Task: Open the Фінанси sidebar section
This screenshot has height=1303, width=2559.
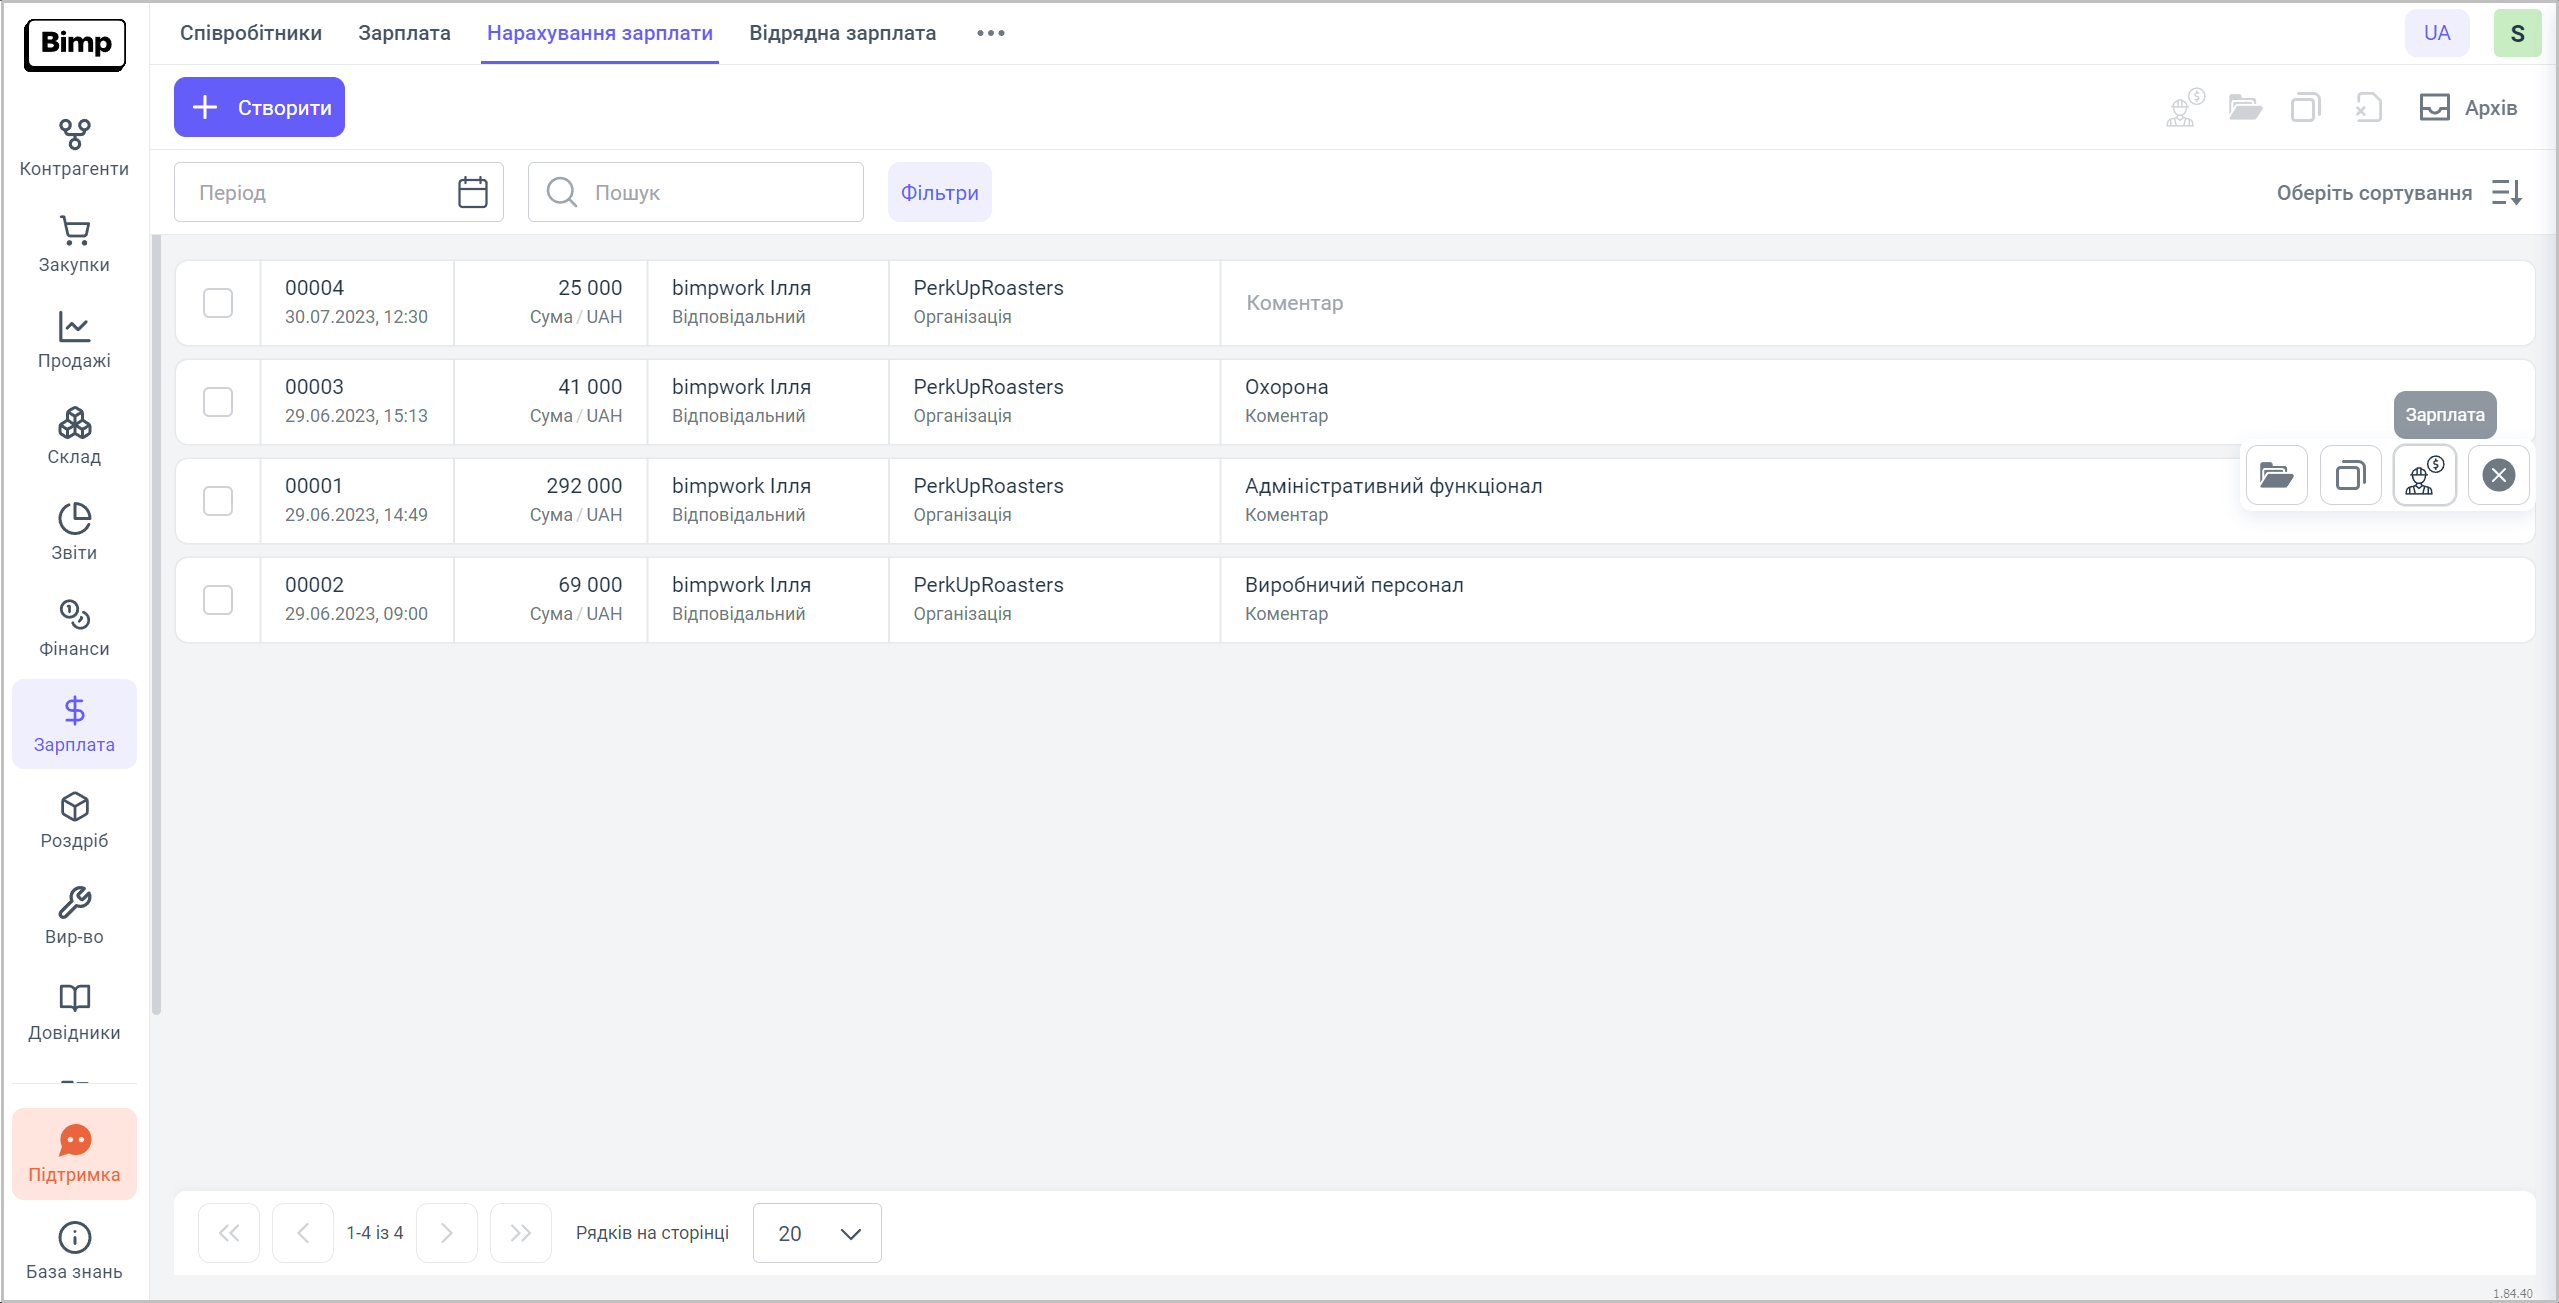Action: [x=74, y=628]
